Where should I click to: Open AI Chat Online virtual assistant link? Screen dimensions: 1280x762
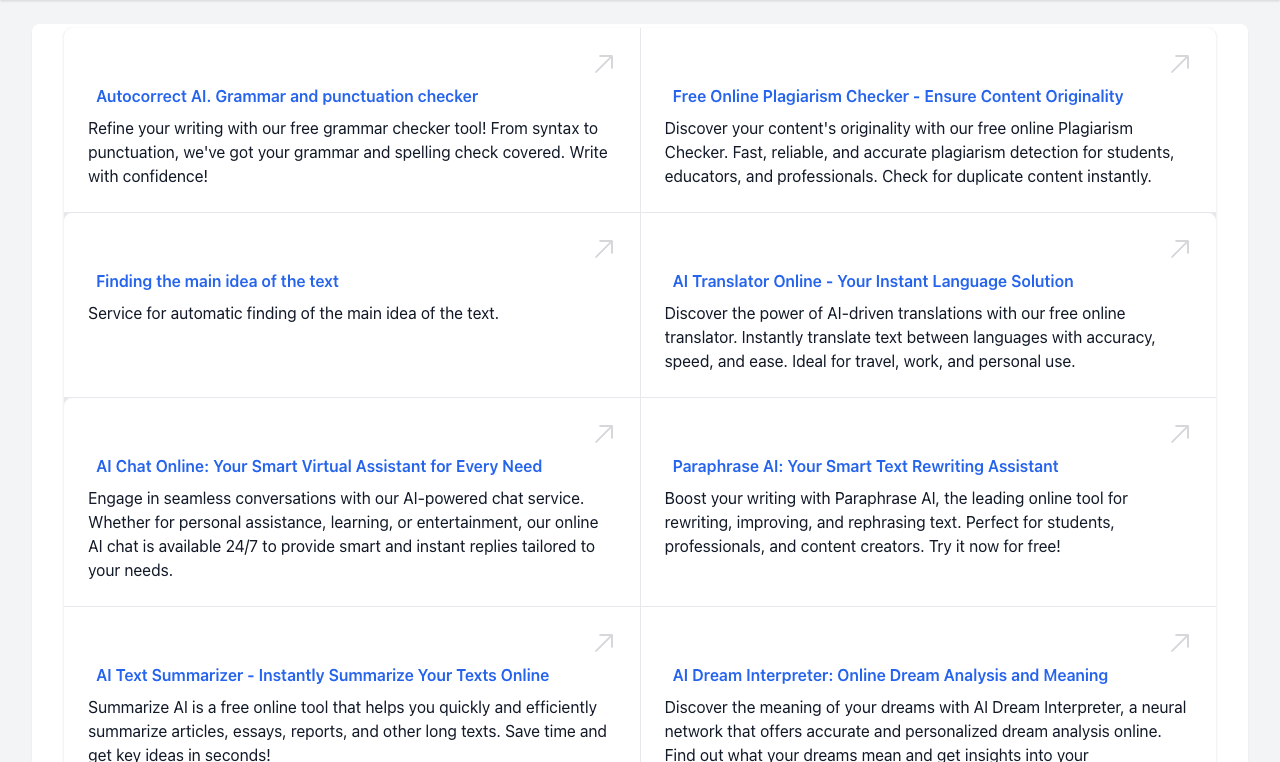click(319, 467)
